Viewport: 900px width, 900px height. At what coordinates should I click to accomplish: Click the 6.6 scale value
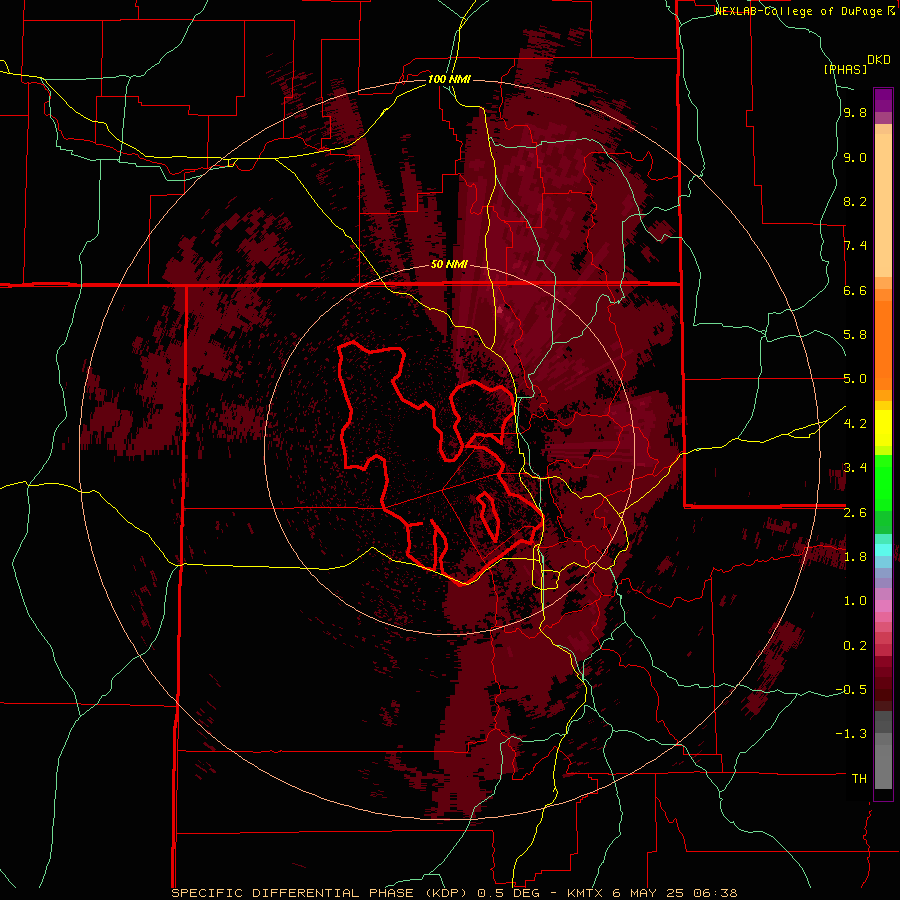(855, 290)
